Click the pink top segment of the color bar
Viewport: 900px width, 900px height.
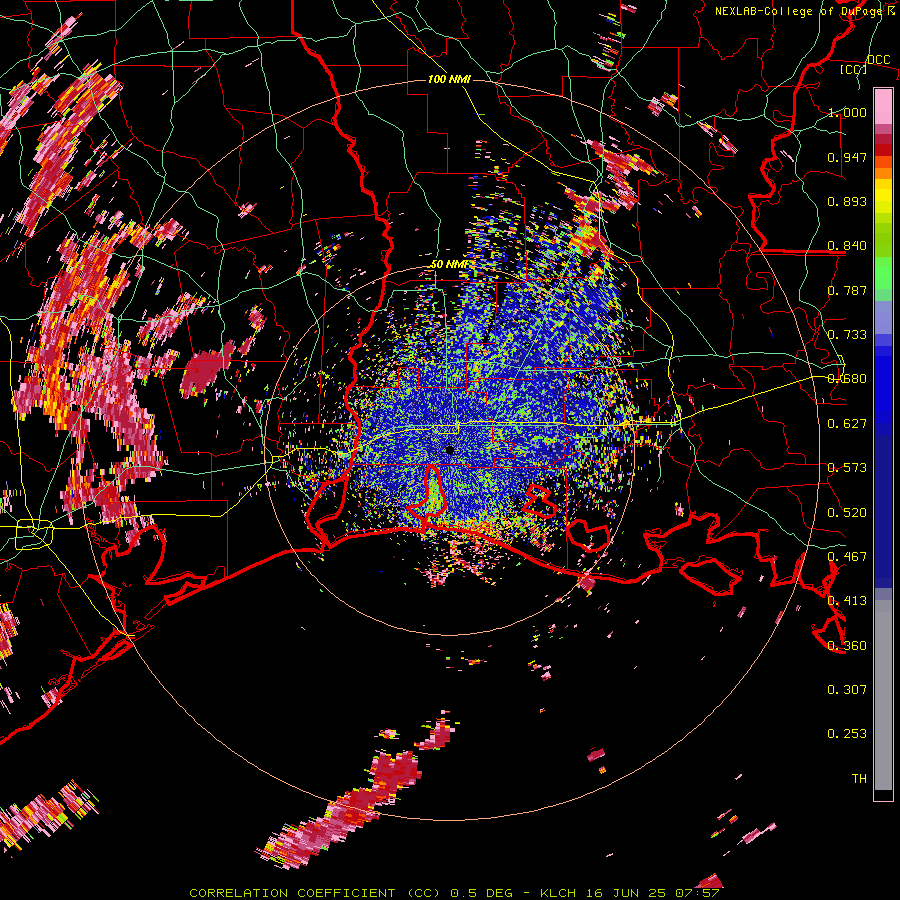pos(883,106)
